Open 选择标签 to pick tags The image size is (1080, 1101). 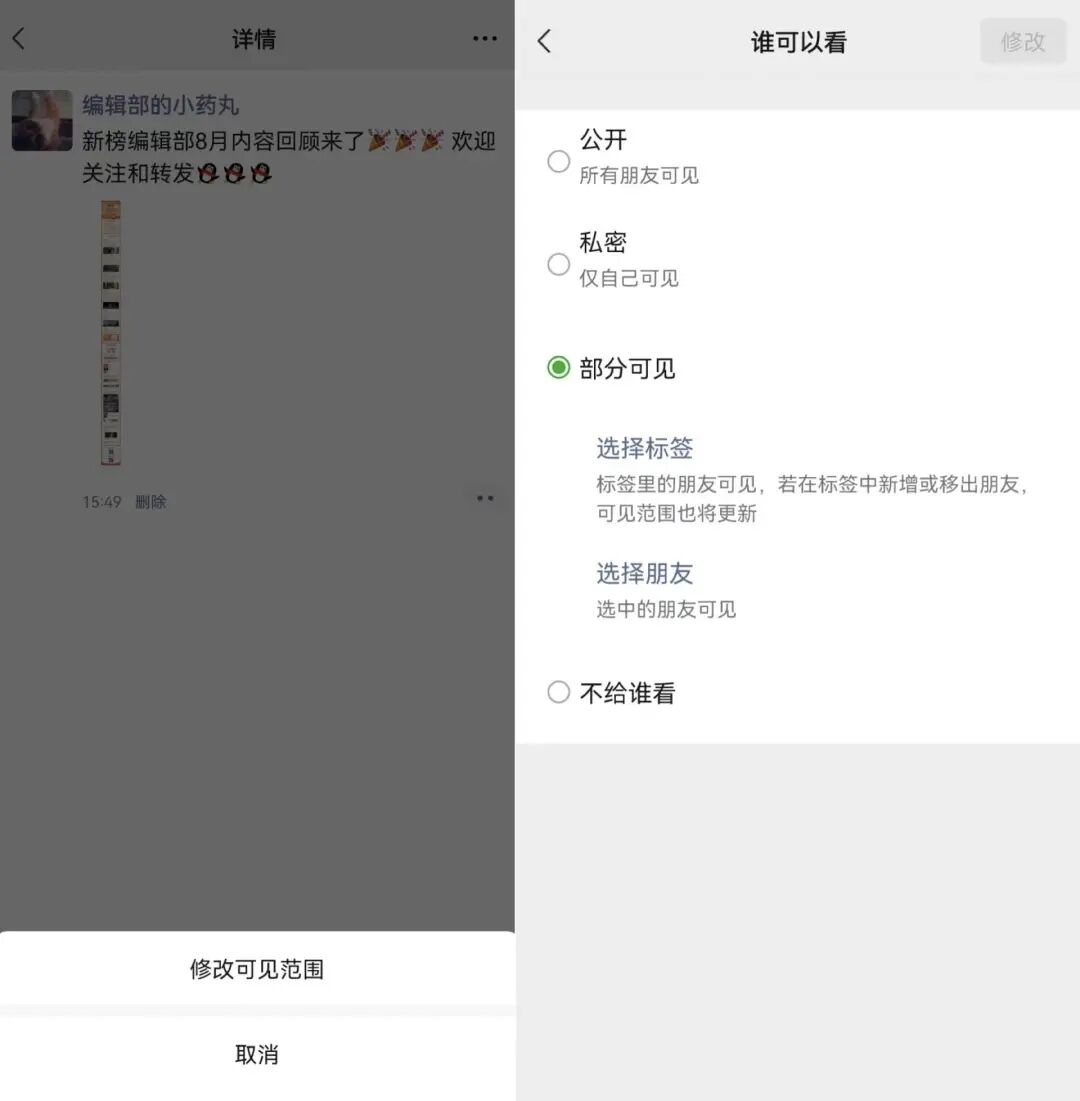click(x=644, y=449)
